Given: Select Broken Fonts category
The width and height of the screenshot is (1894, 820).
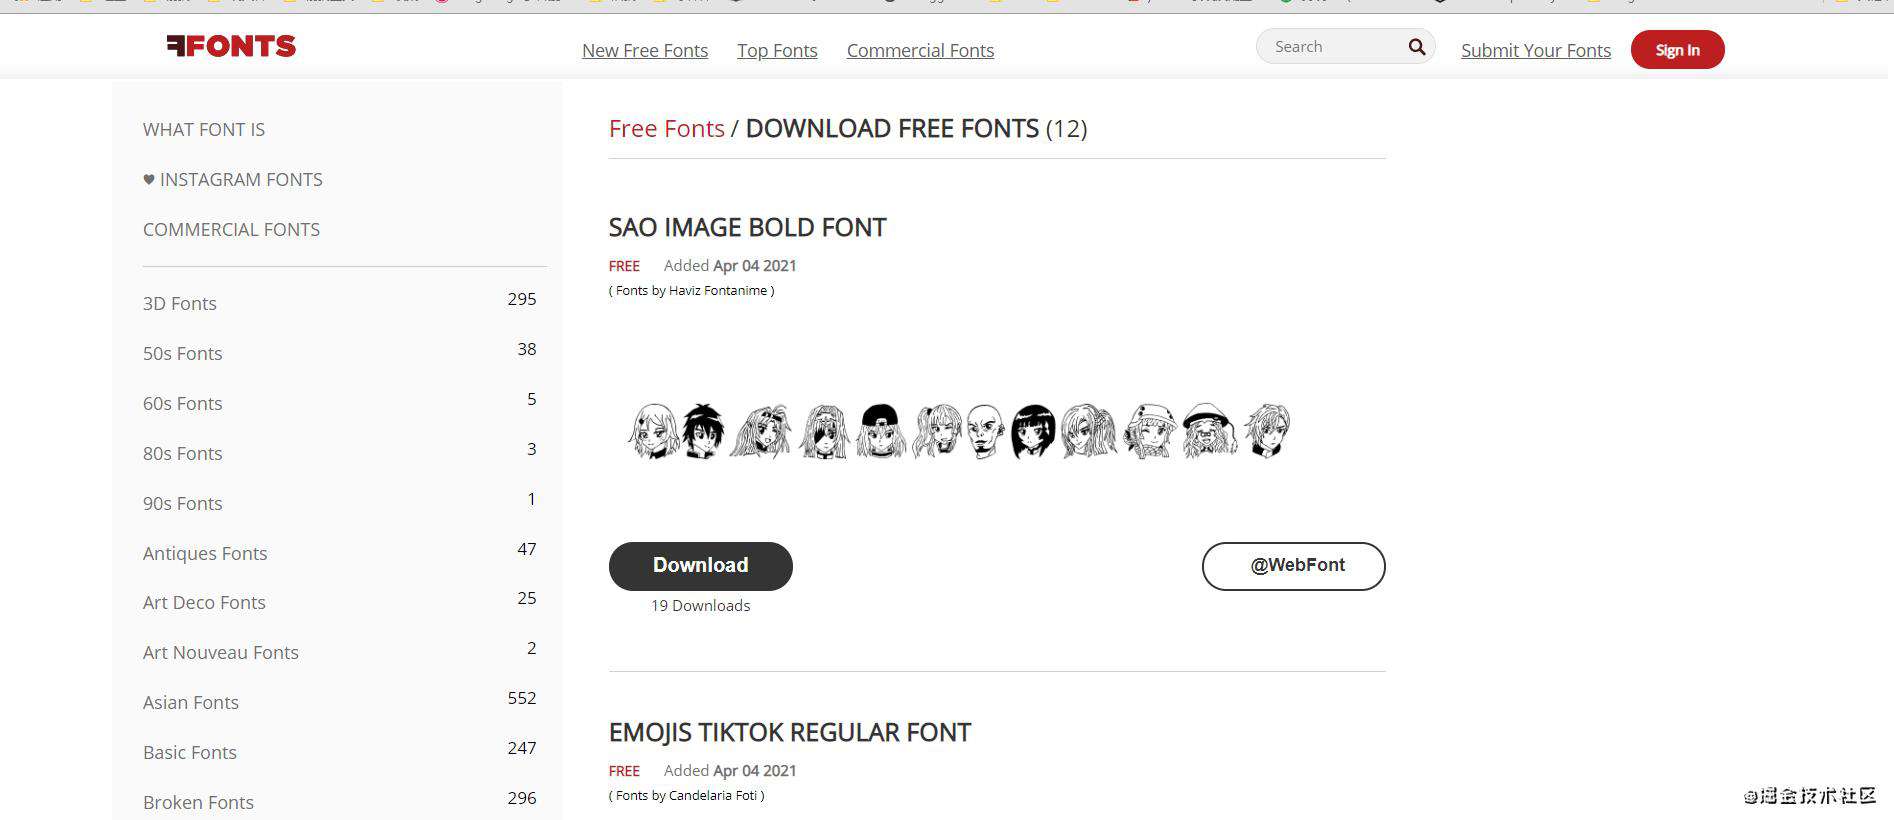Looking at the screenshot, I should pos(198,803).
